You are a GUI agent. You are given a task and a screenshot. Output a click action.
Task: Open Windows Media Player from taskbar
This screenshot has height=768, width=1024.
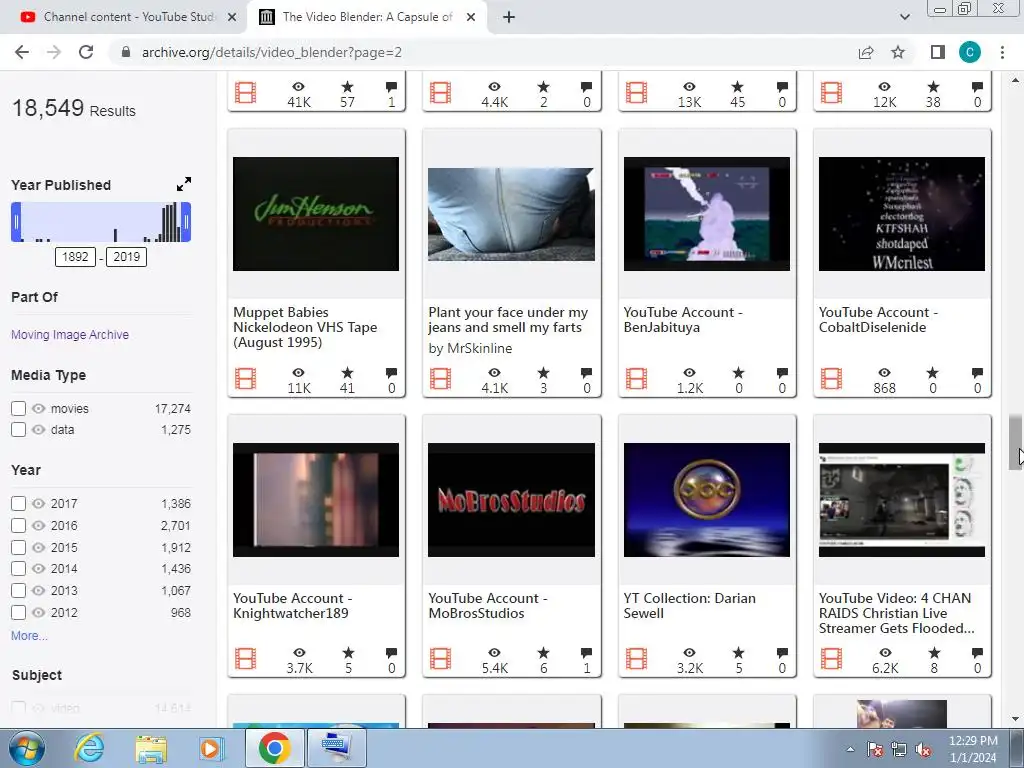pos(212,748)
